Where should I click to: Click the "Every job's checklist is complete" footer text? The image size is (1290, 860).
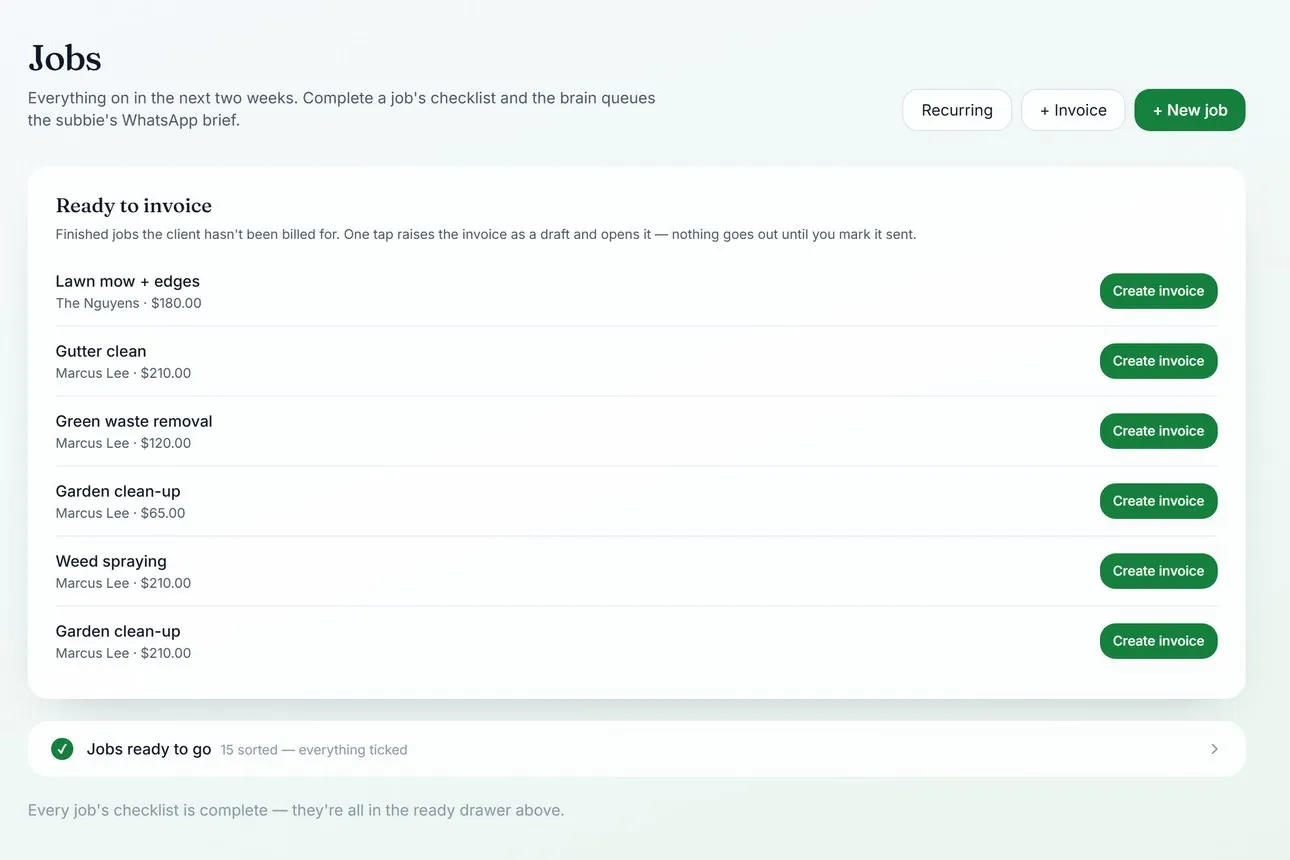click(x=296, y=810)
